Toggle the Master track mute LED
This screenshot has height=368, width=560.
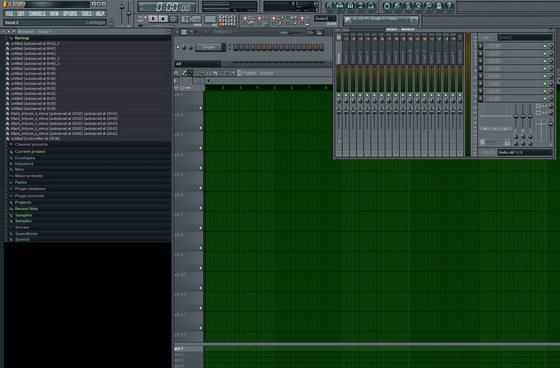click(339, 95)
